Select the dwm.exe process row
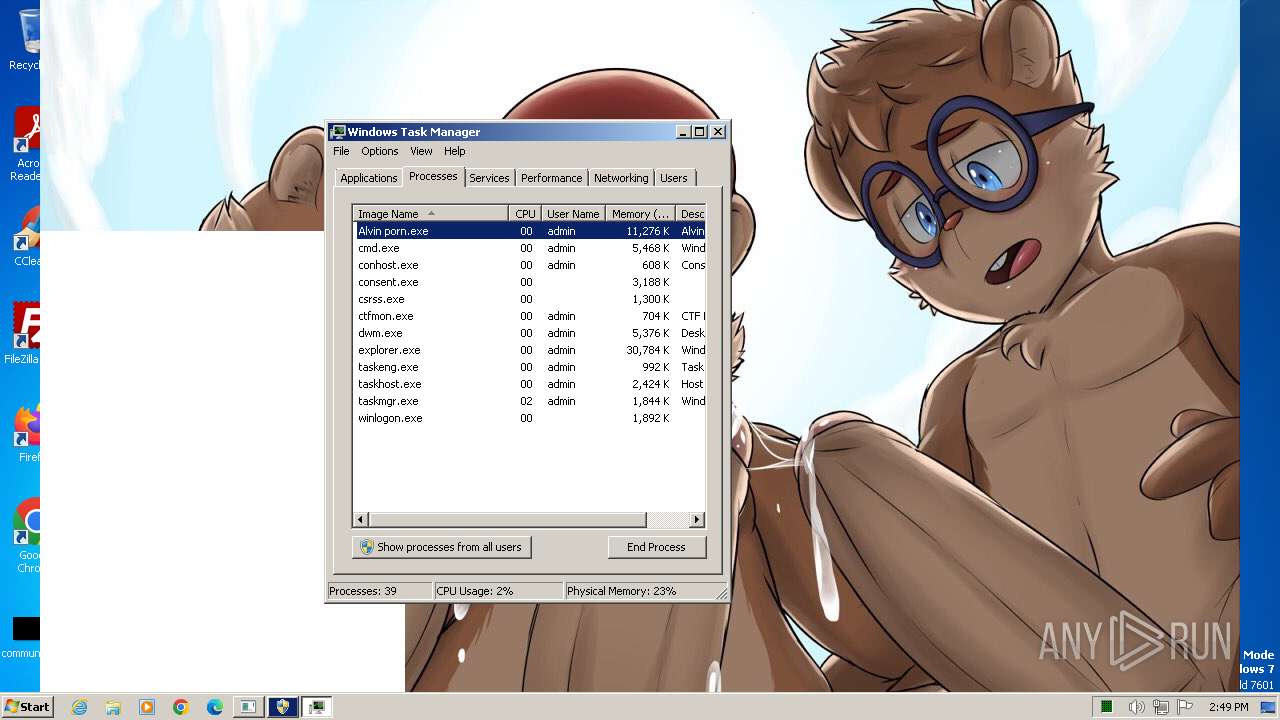Screen dimensions: 1280x720 pyautogui.click(x=529, y=333)
